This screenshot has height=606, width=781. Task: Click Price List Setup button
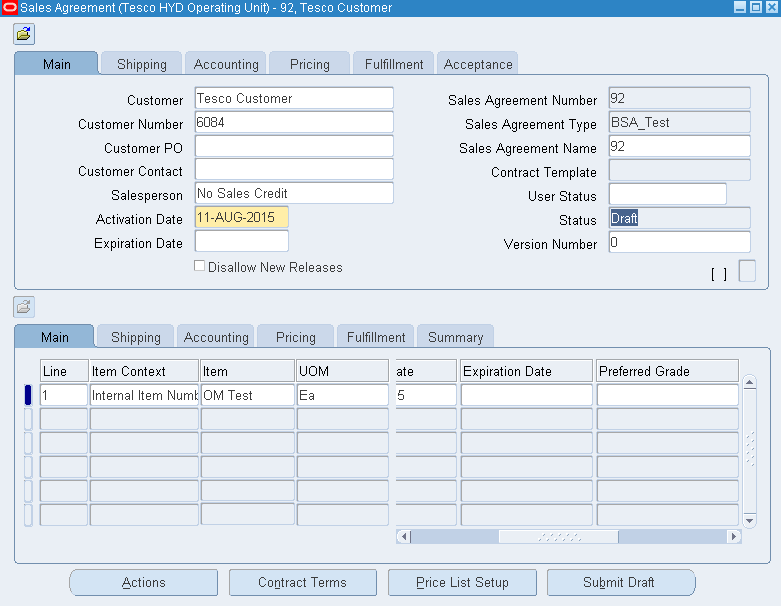(x=462, y=582)
